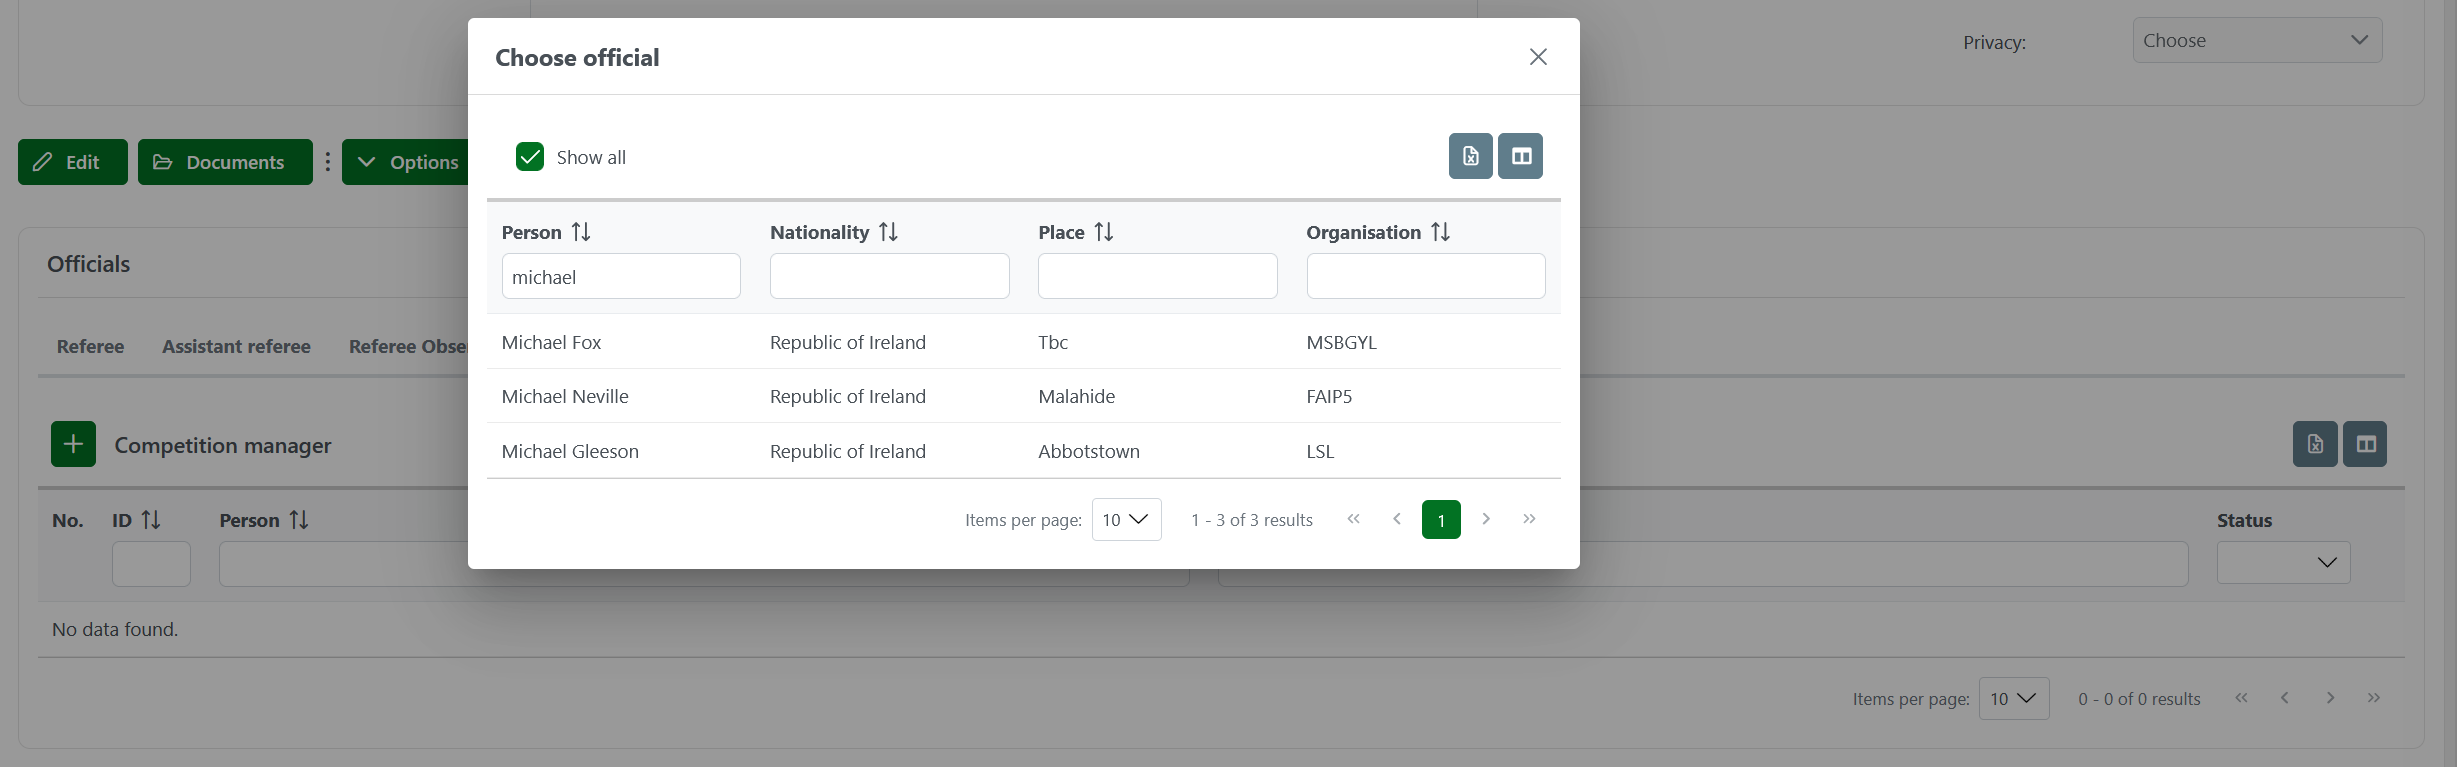Click the Edit button
This screenshot has width=2457, height=767.
pyautogui.click(x=72, y=162)
